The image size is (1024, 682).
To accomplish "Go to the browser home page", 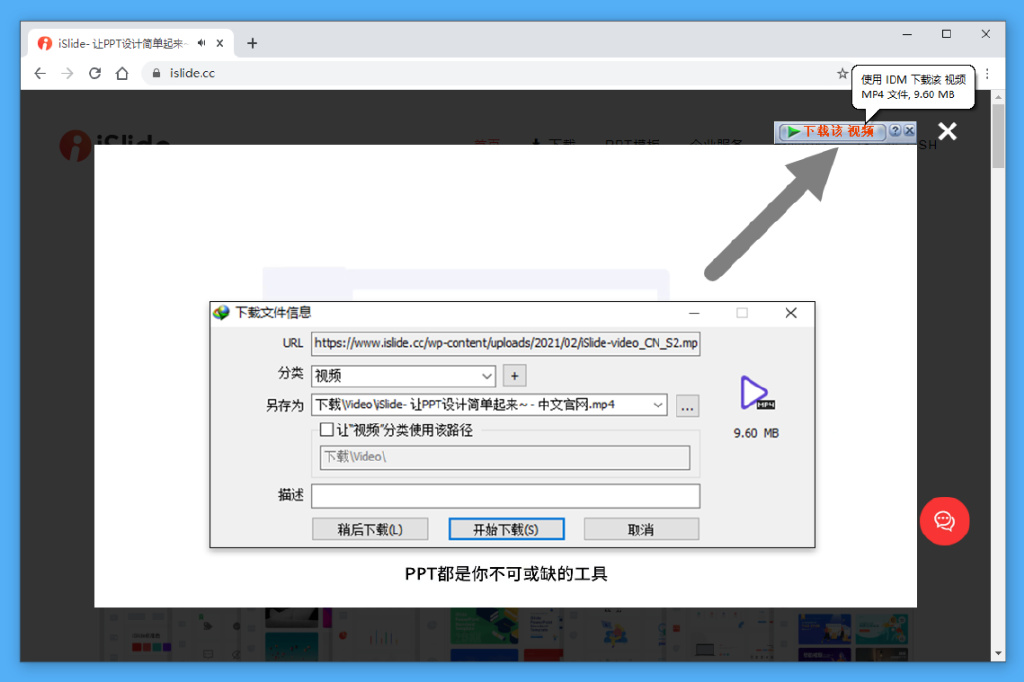I will [122, 73].
